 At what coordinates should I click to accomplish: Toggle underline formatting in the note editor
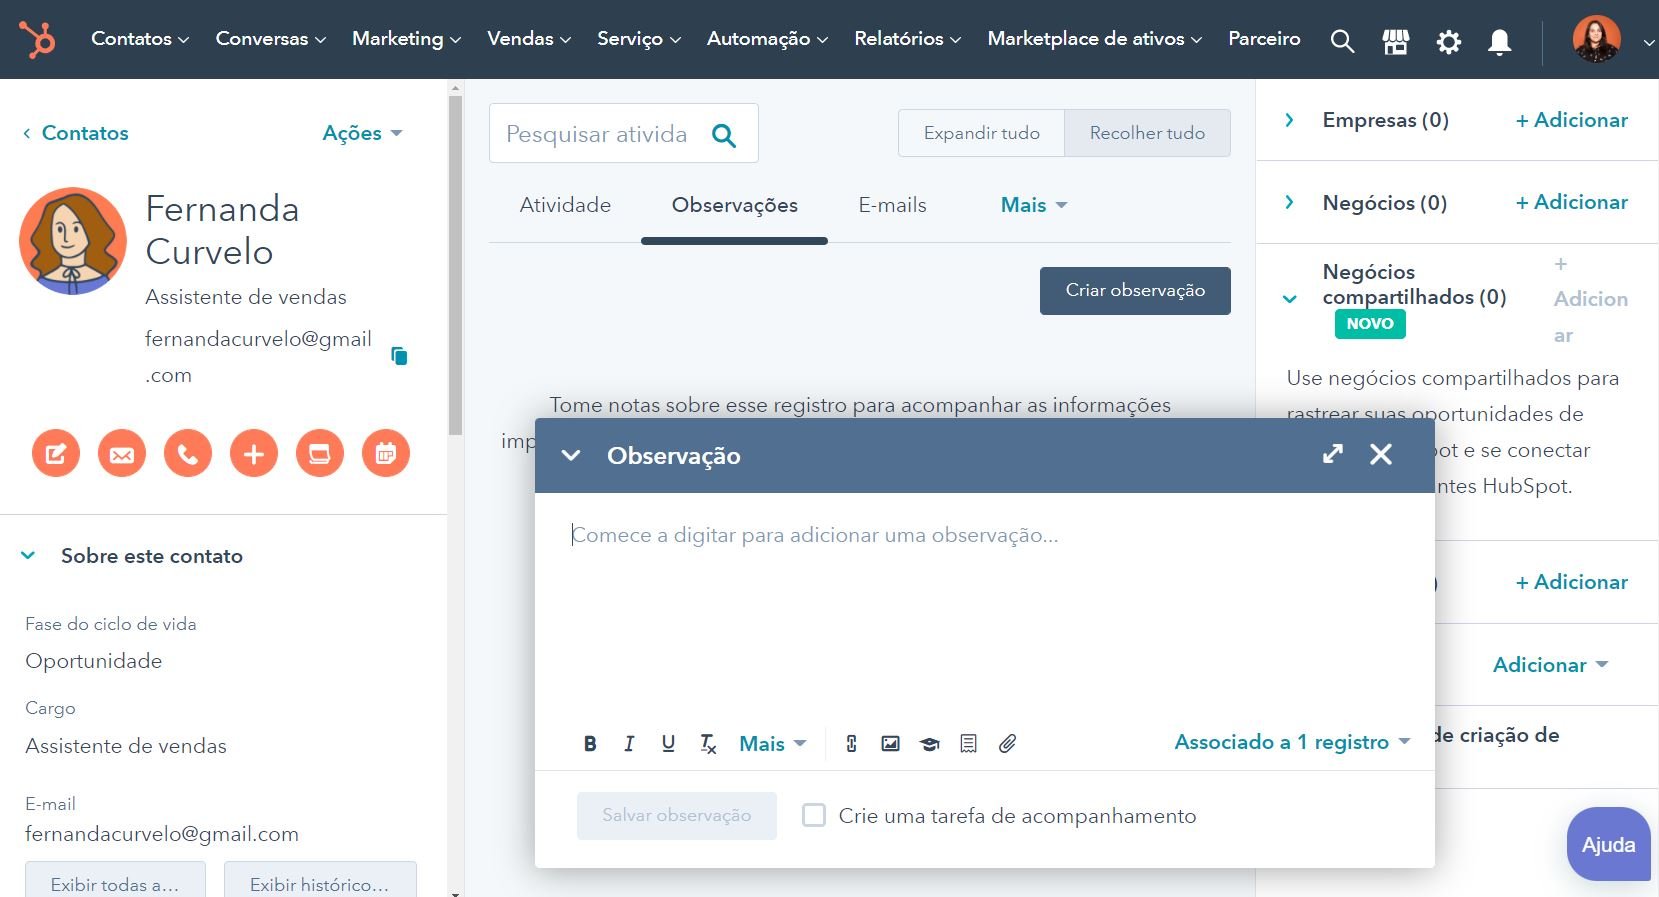point(668,743)
